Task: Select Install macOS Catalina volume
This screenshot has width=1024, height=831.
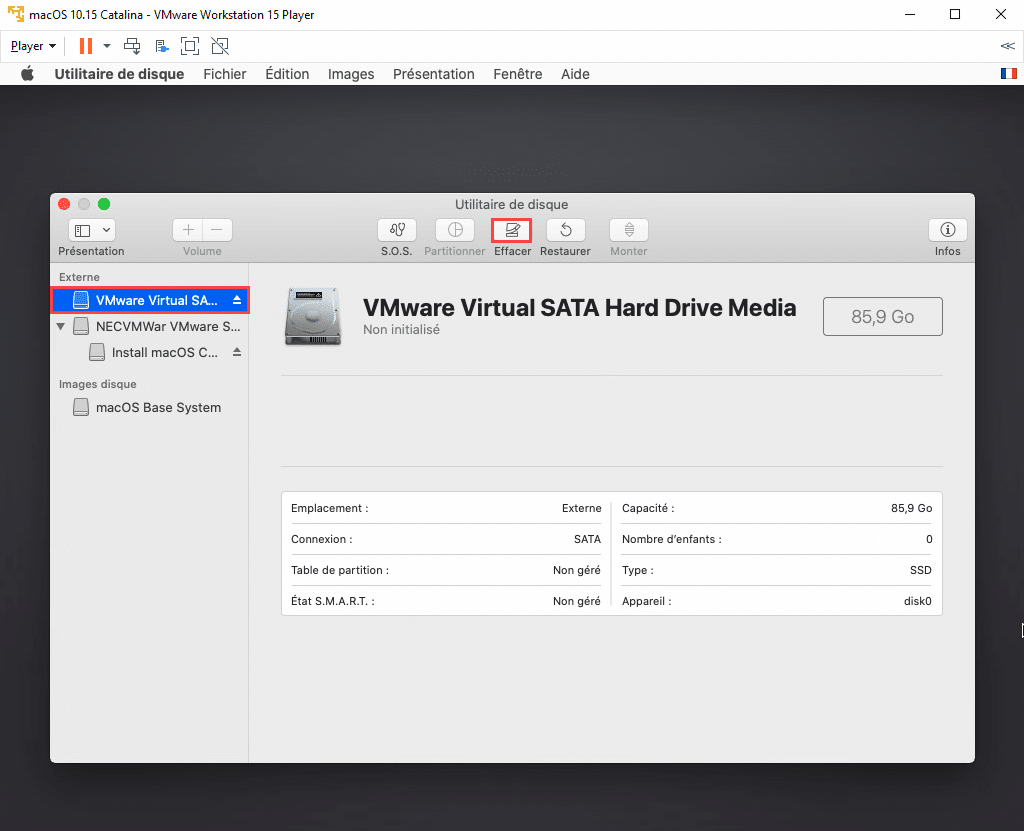Action: (164, 352)
